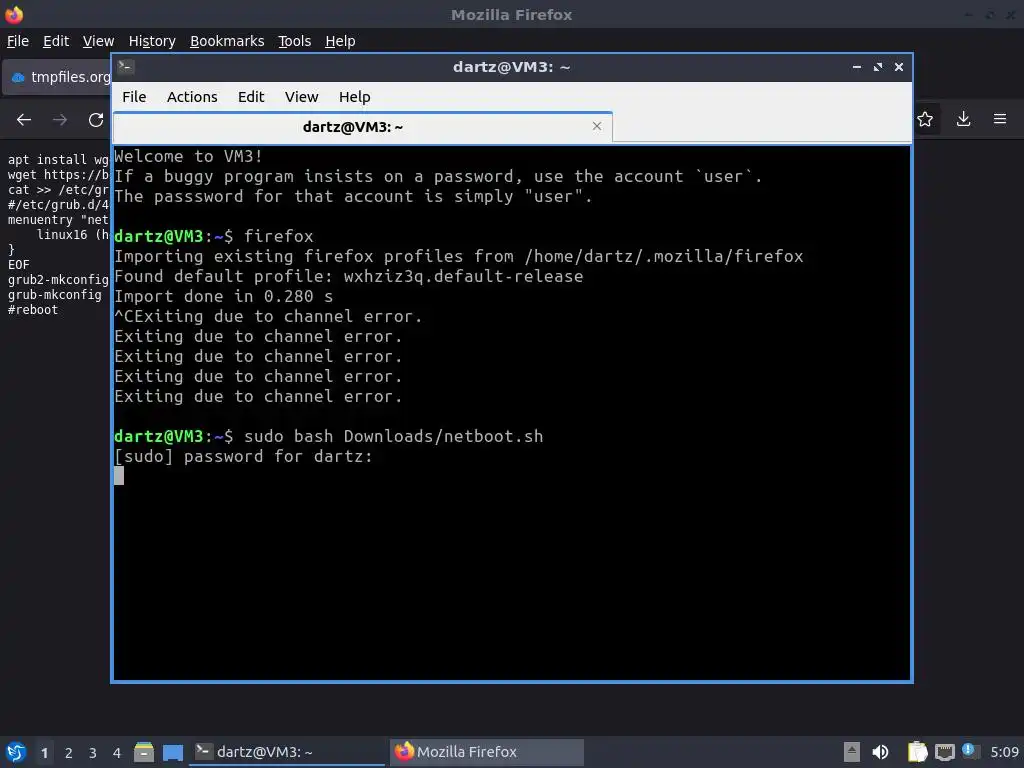The image size is (1024, 768).
Task: Open the terminal View menu
Action: pyautogui.click(x=301, y=97)
